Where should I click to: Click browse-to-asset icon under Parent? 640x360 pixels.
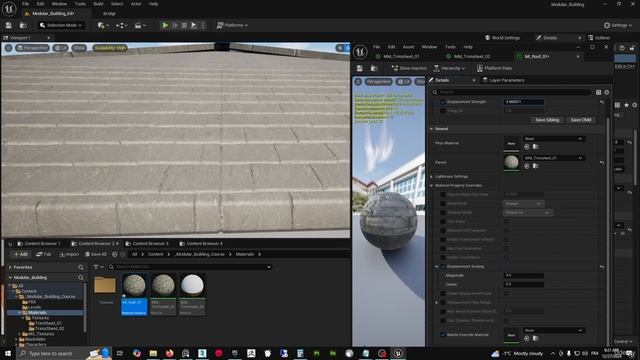coord(536,166)
